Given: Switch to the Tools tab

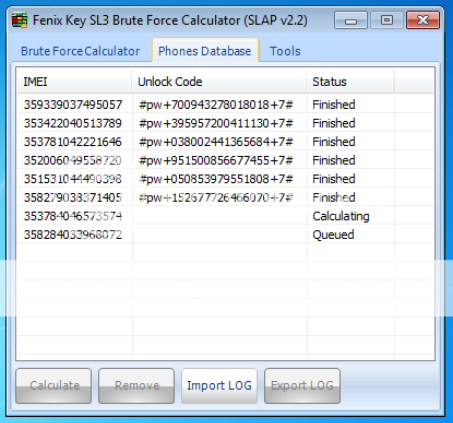Looking at the screenshot, I should click(285, 51).
